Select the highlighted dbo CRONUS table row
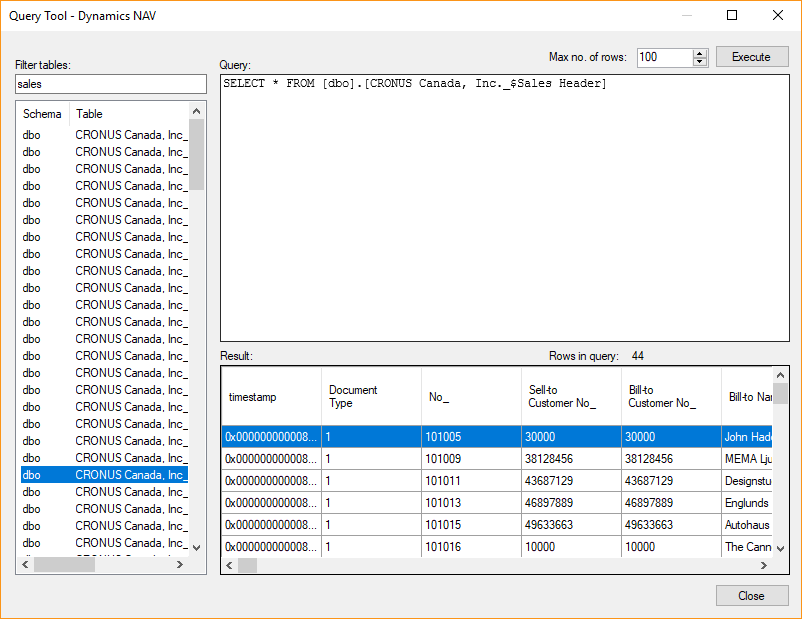Screen dimensions: 802x619 (104, 475)
